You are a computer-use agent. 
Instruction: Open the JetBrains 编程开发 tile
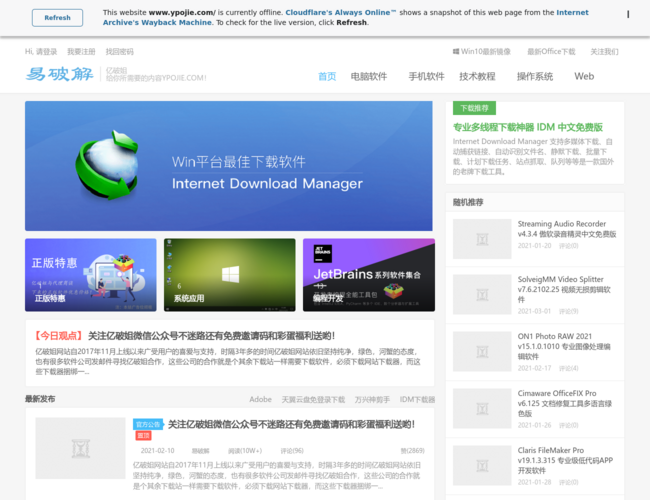point(368,274)
